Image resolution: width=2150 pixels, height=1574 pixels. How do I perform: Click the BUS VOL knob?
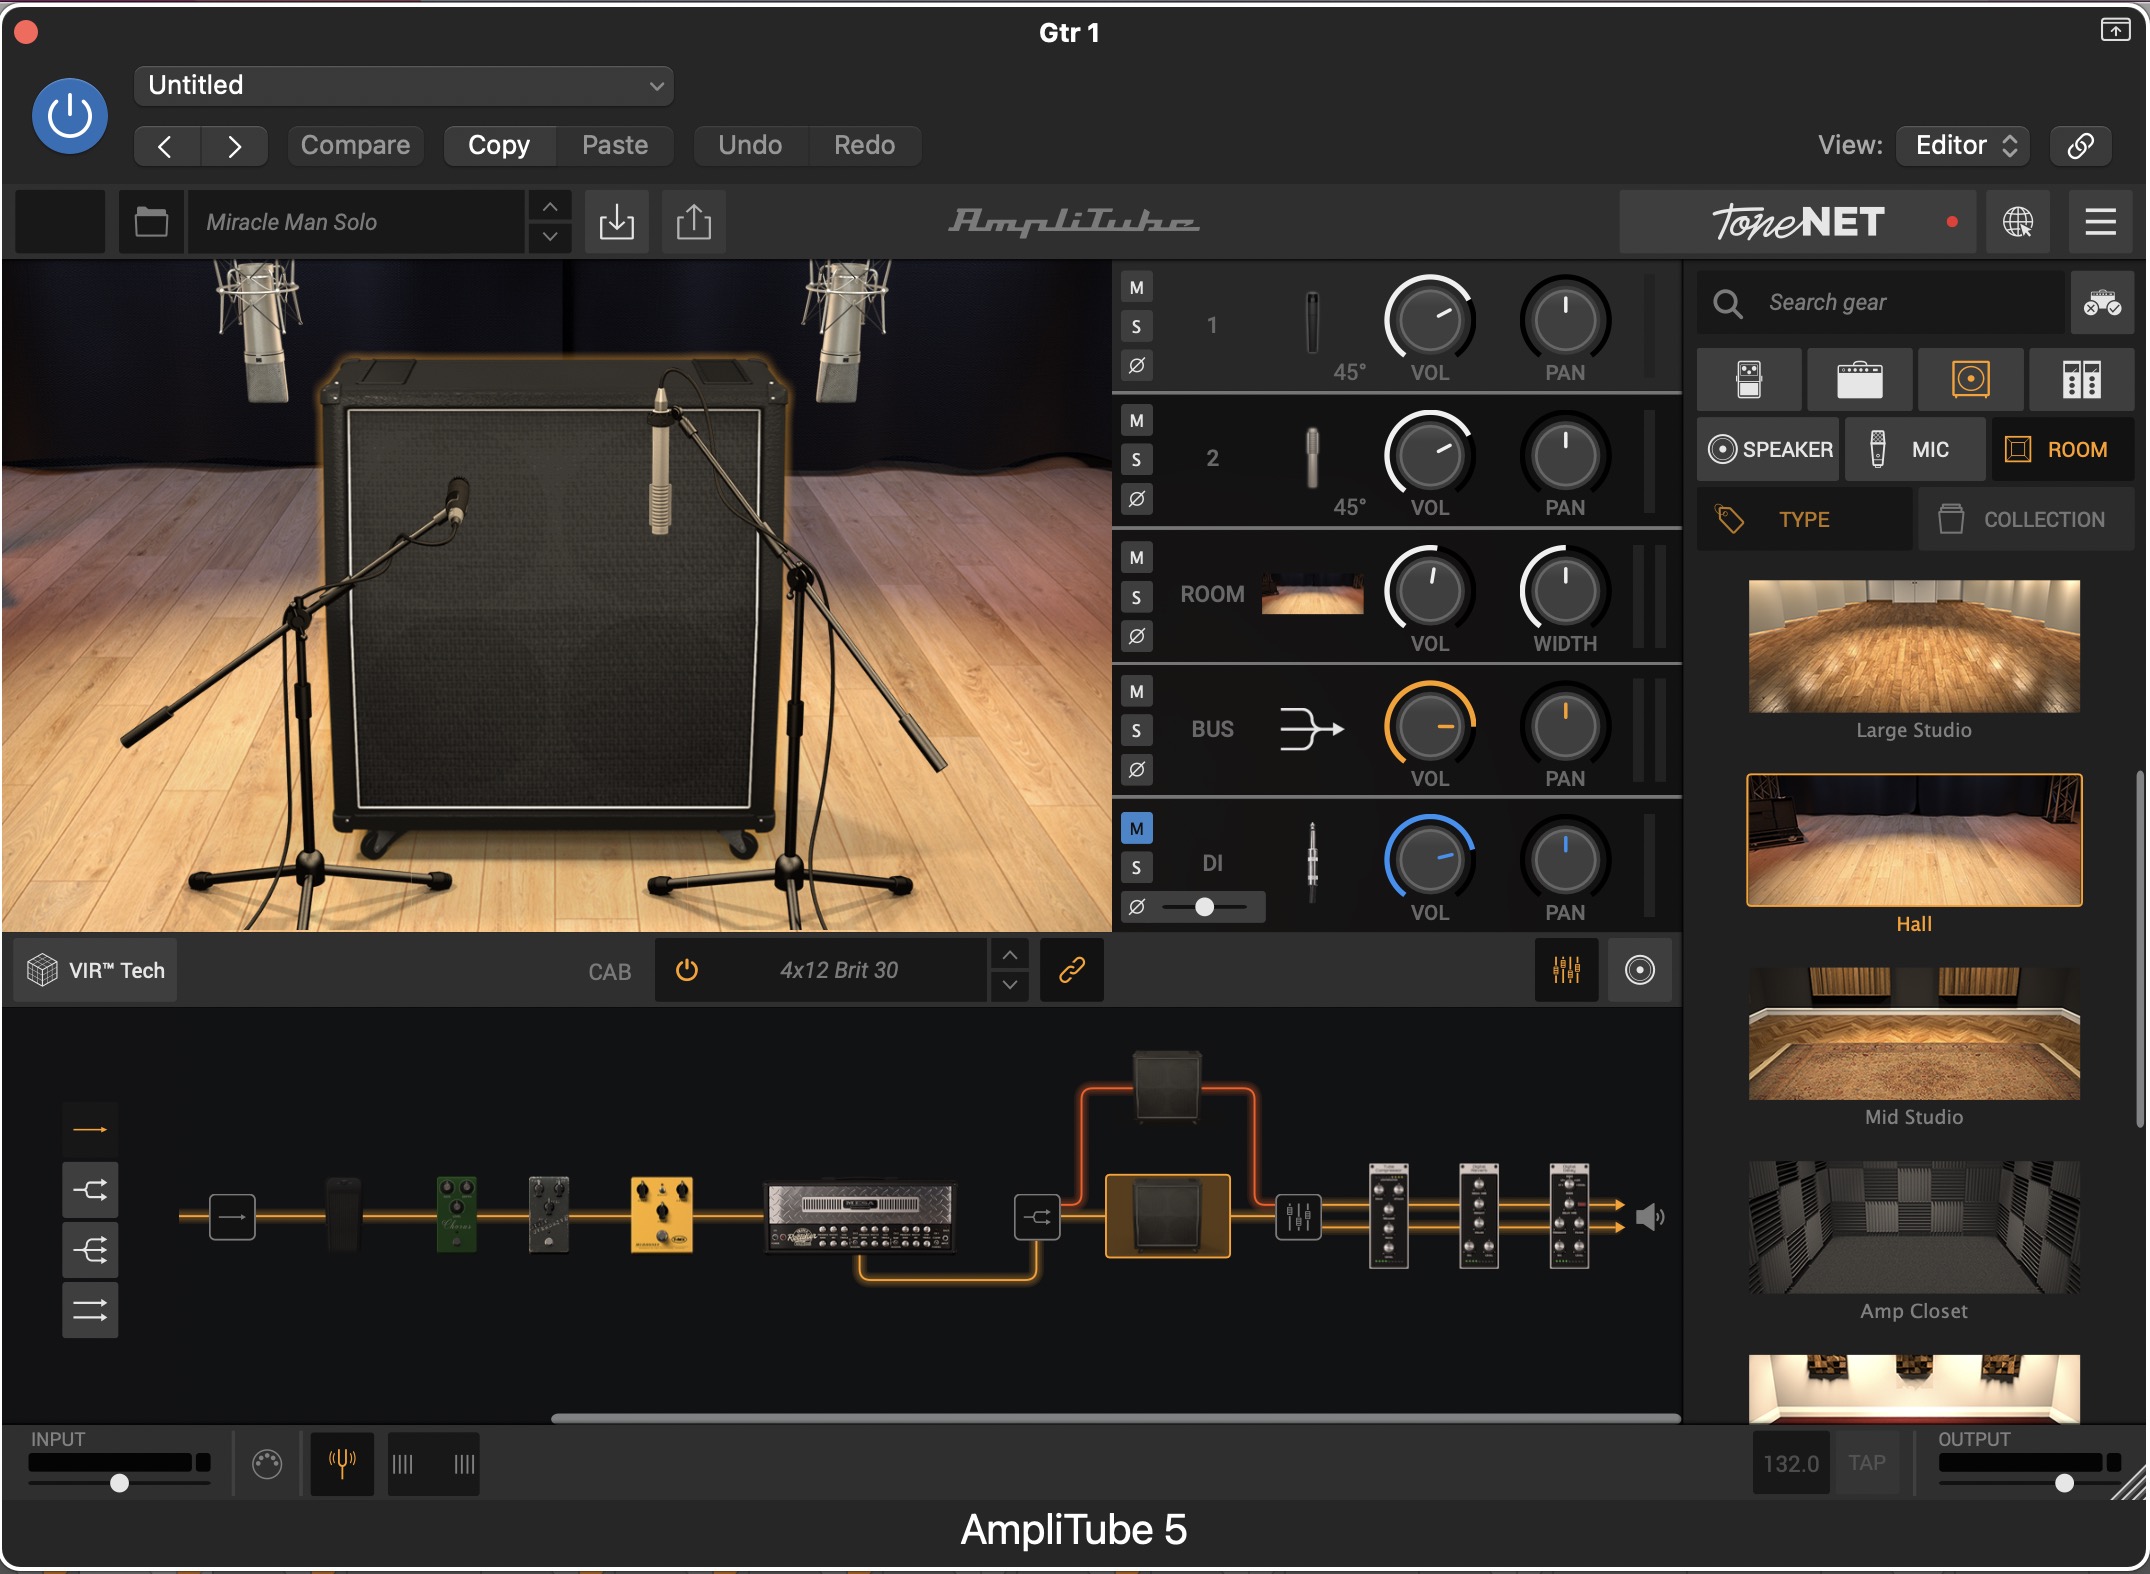click(x=1429, y=727)
